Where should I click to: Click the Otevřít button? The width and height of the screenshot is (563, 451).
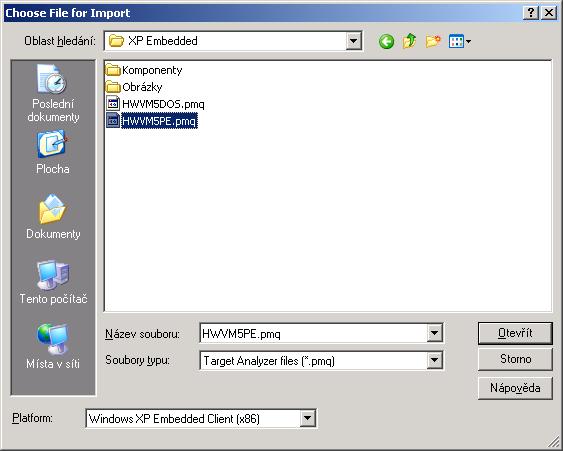(x=515, y=333)
